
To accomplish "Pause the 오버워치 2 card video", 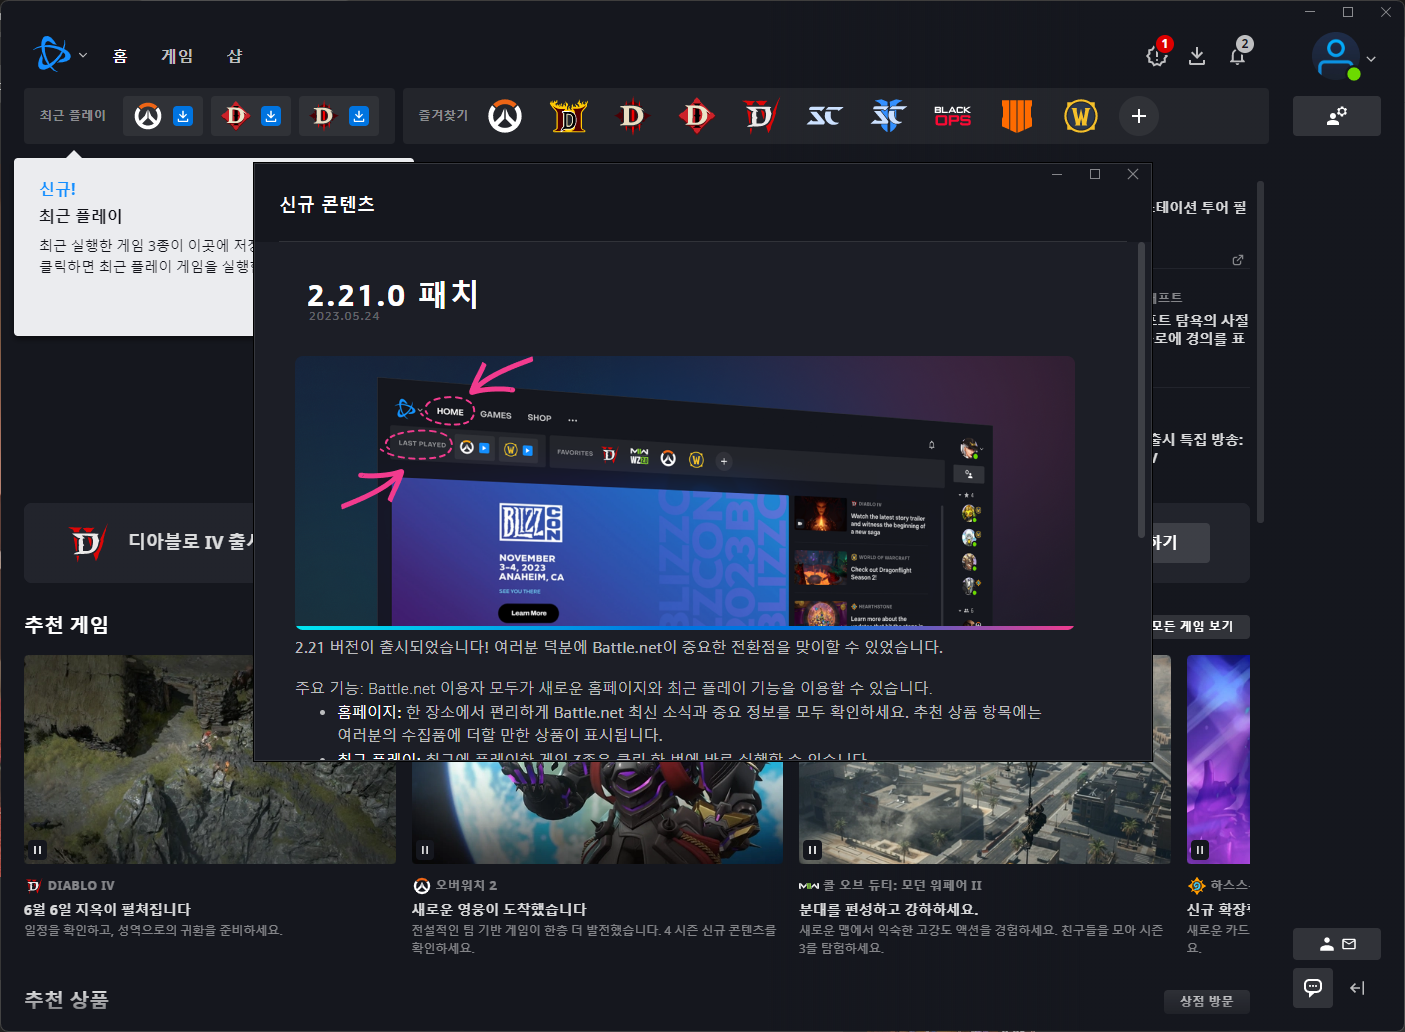I will click(x=425, y=850).
